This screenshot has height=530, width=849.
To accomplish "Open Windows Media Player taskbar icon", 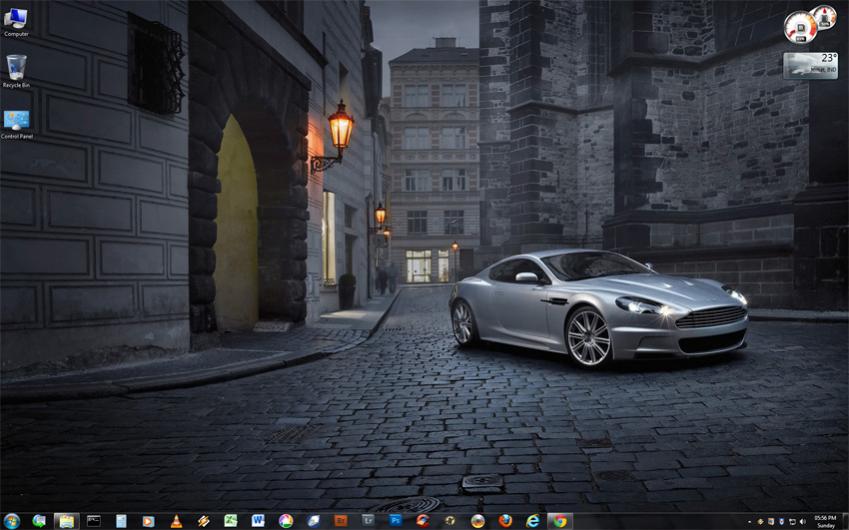I will click(x=148, y=521).
